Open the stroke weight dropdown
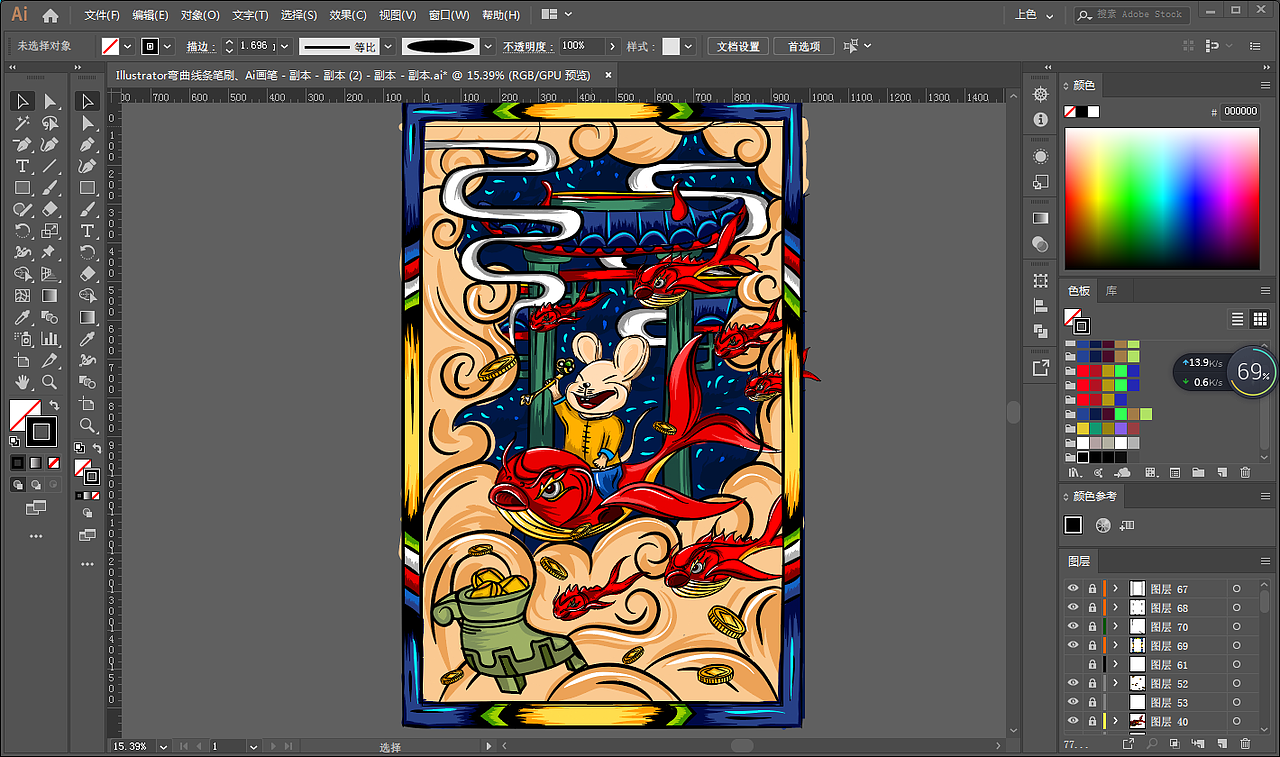 284,46
